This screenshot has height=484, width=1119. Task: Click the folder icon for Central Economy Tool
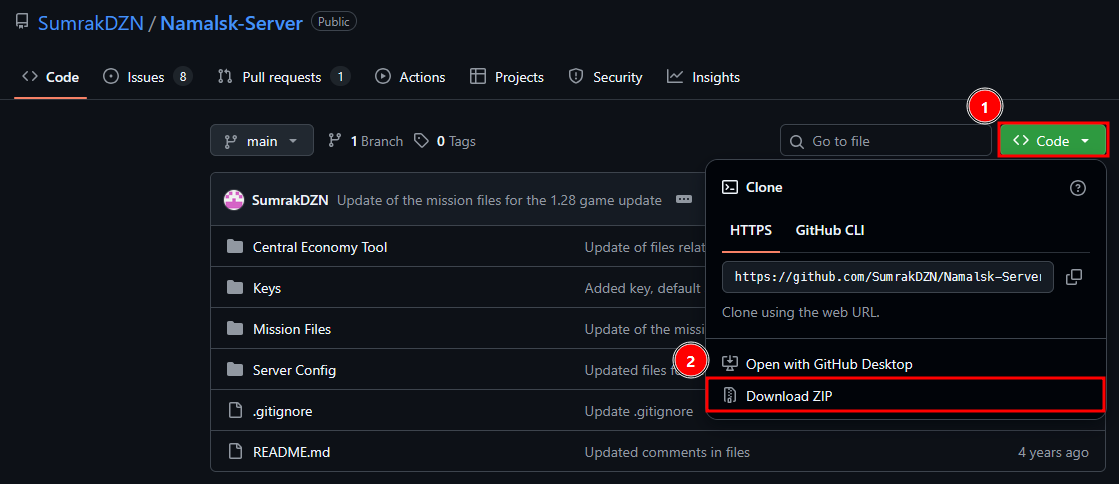tap(235, 247)
